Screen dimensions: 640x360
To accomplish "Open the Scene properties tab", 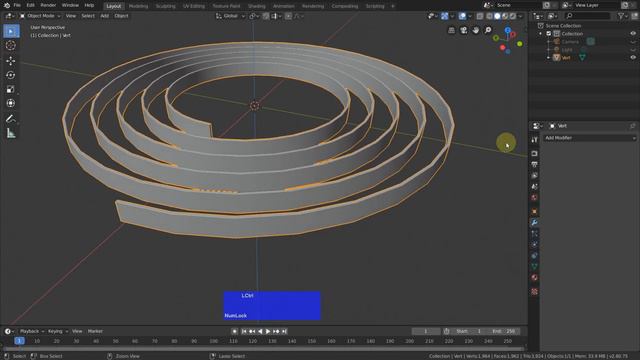I will [534, 187].
